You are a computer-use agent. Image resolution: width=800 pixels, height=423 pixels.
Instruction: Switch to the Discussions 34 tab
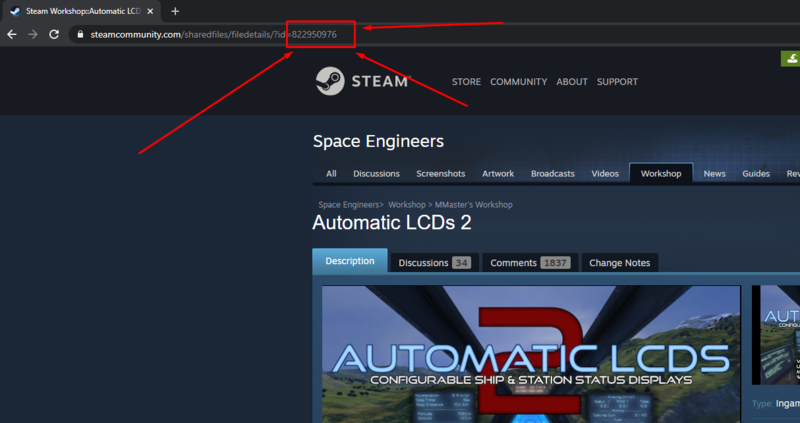tap(433, 263)
